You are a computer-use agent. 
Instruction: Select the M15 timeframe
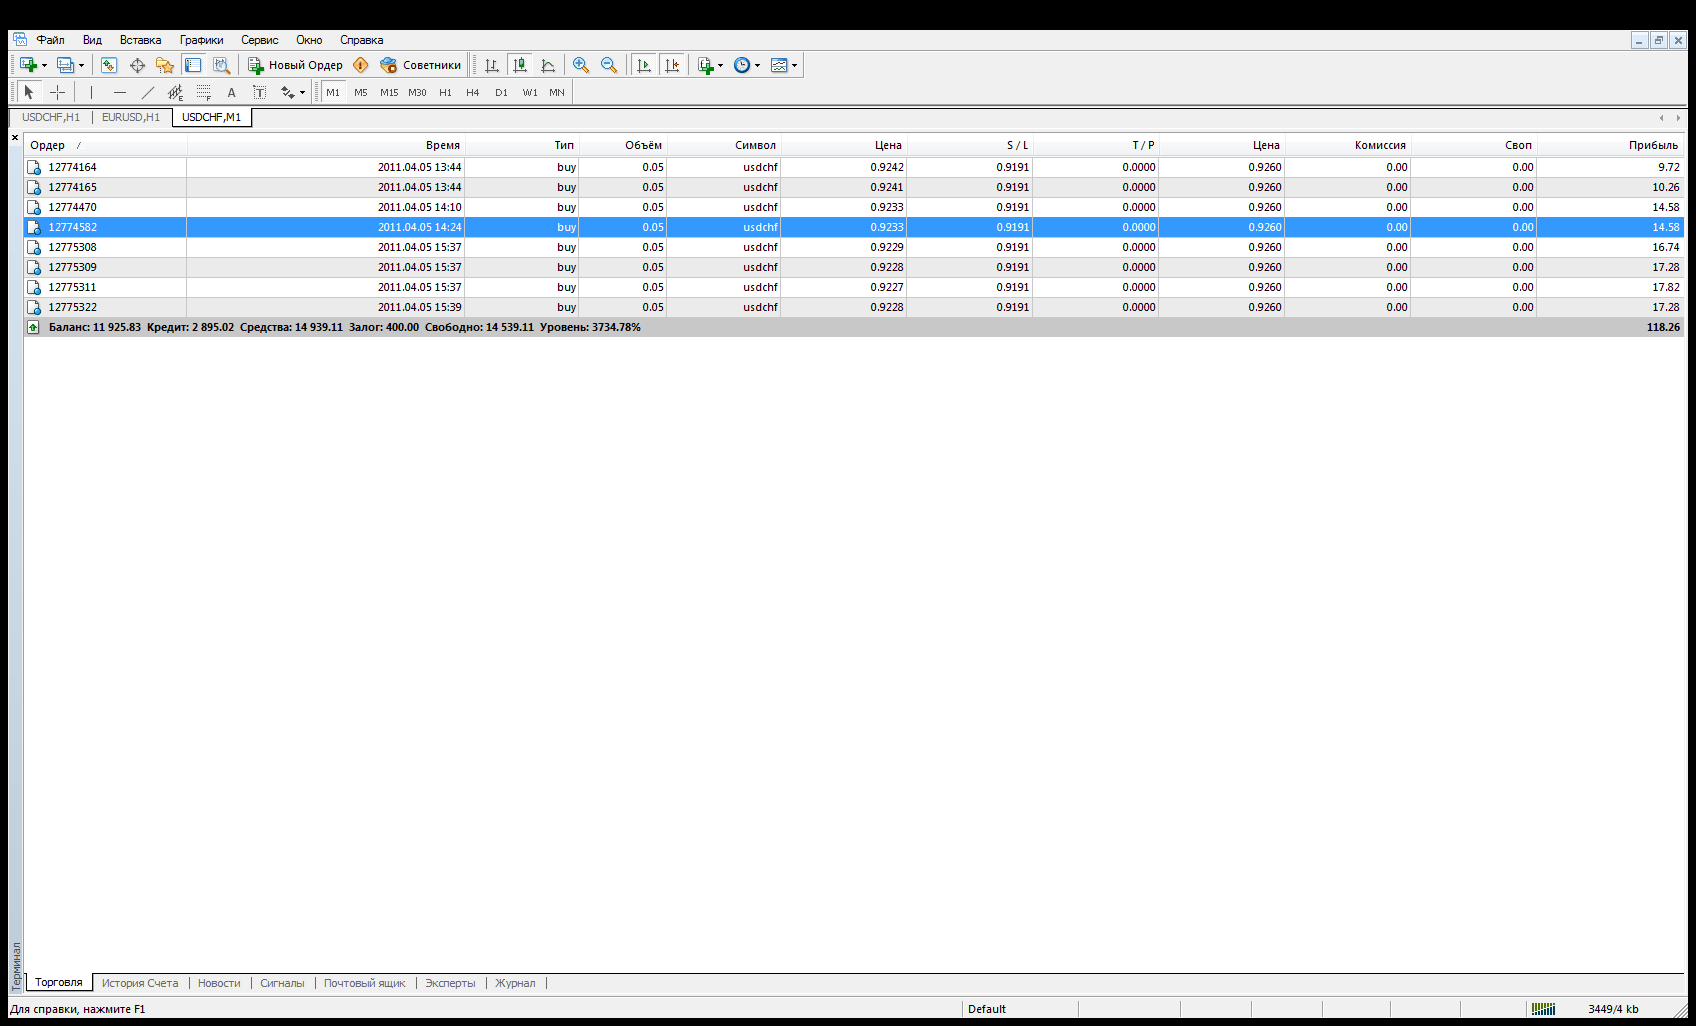(389, 92)
